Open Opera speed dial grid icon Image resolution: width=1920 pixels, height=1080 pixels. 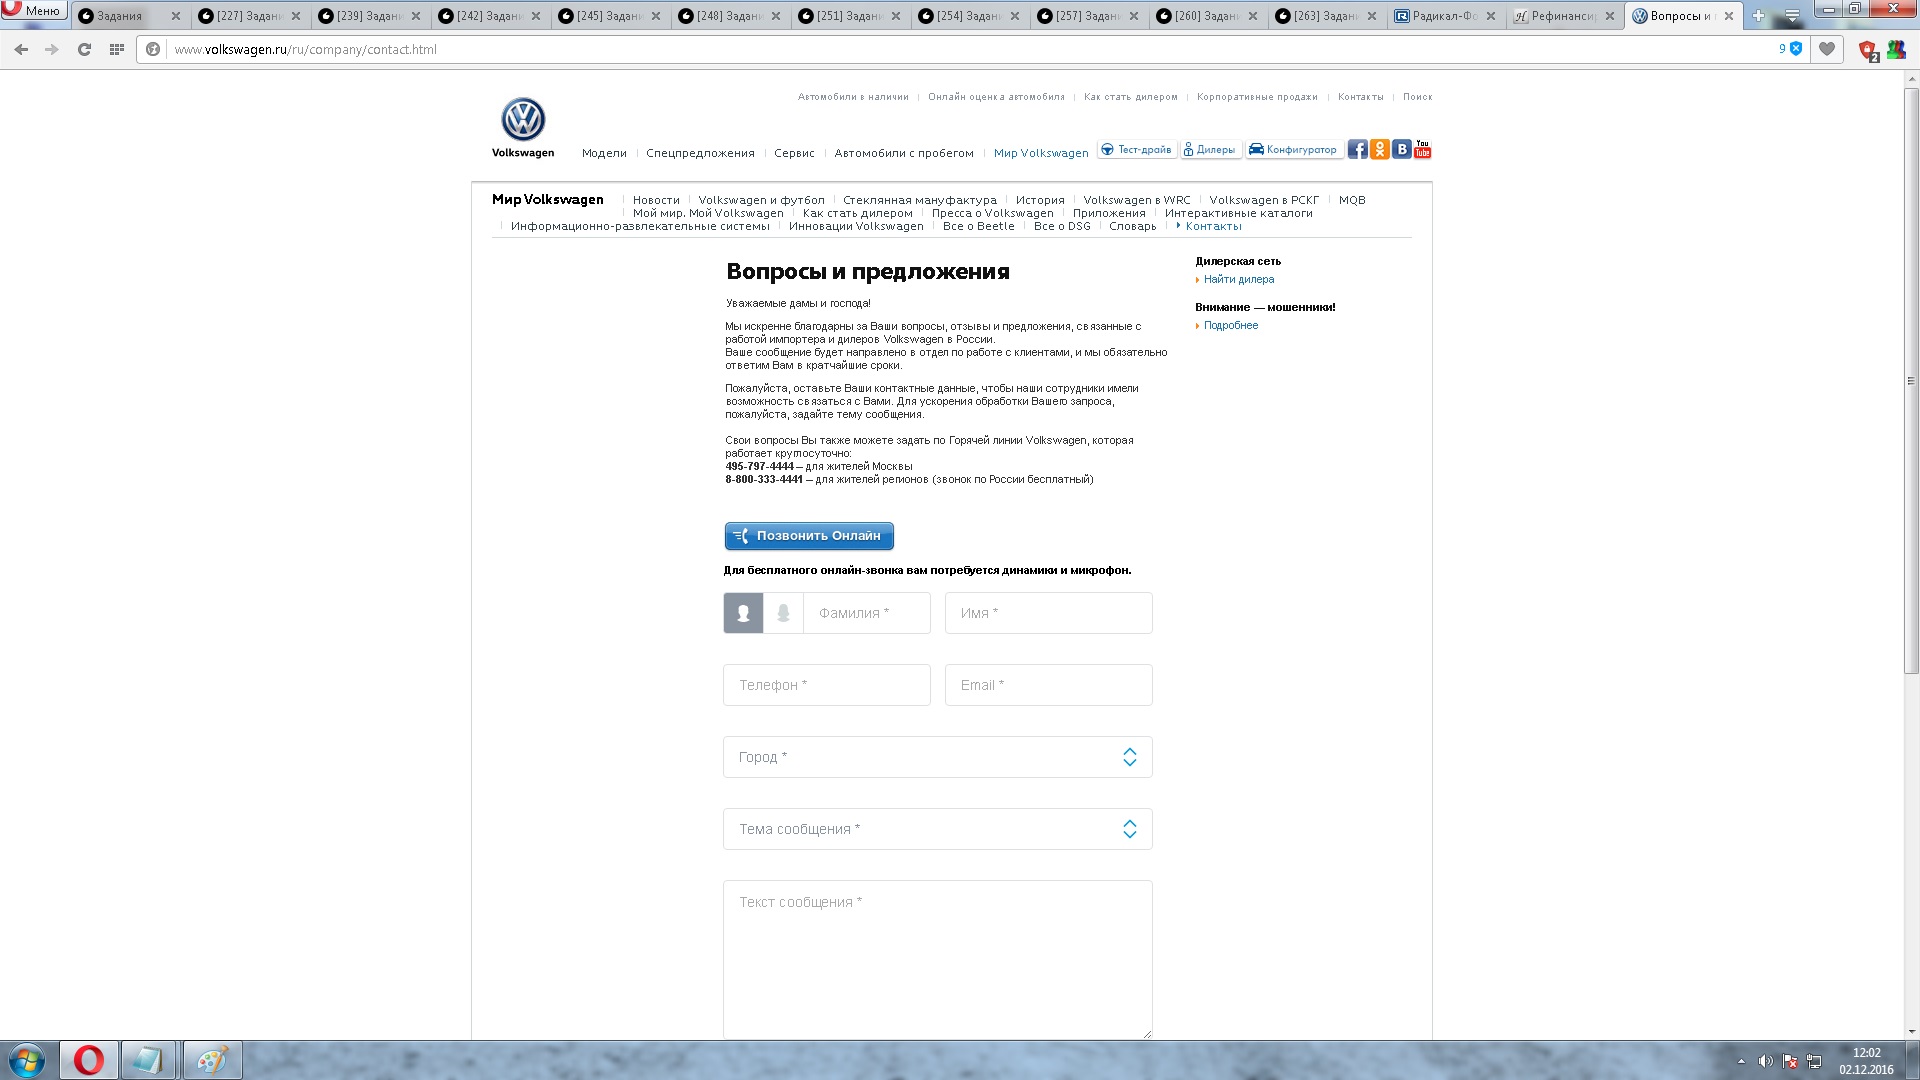click(x=117, y=49)
